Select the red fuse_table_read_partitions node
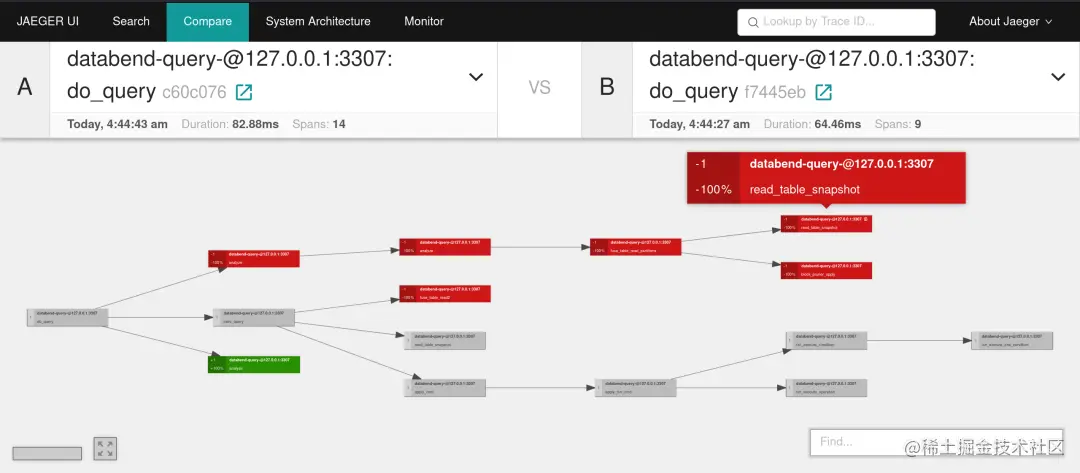 (x=636, y=247)
